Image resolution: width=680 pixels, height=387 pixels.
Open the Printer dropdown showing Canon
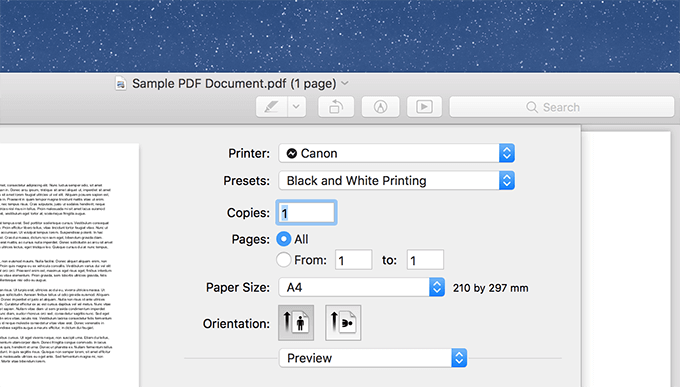click(x=396, y=153)
